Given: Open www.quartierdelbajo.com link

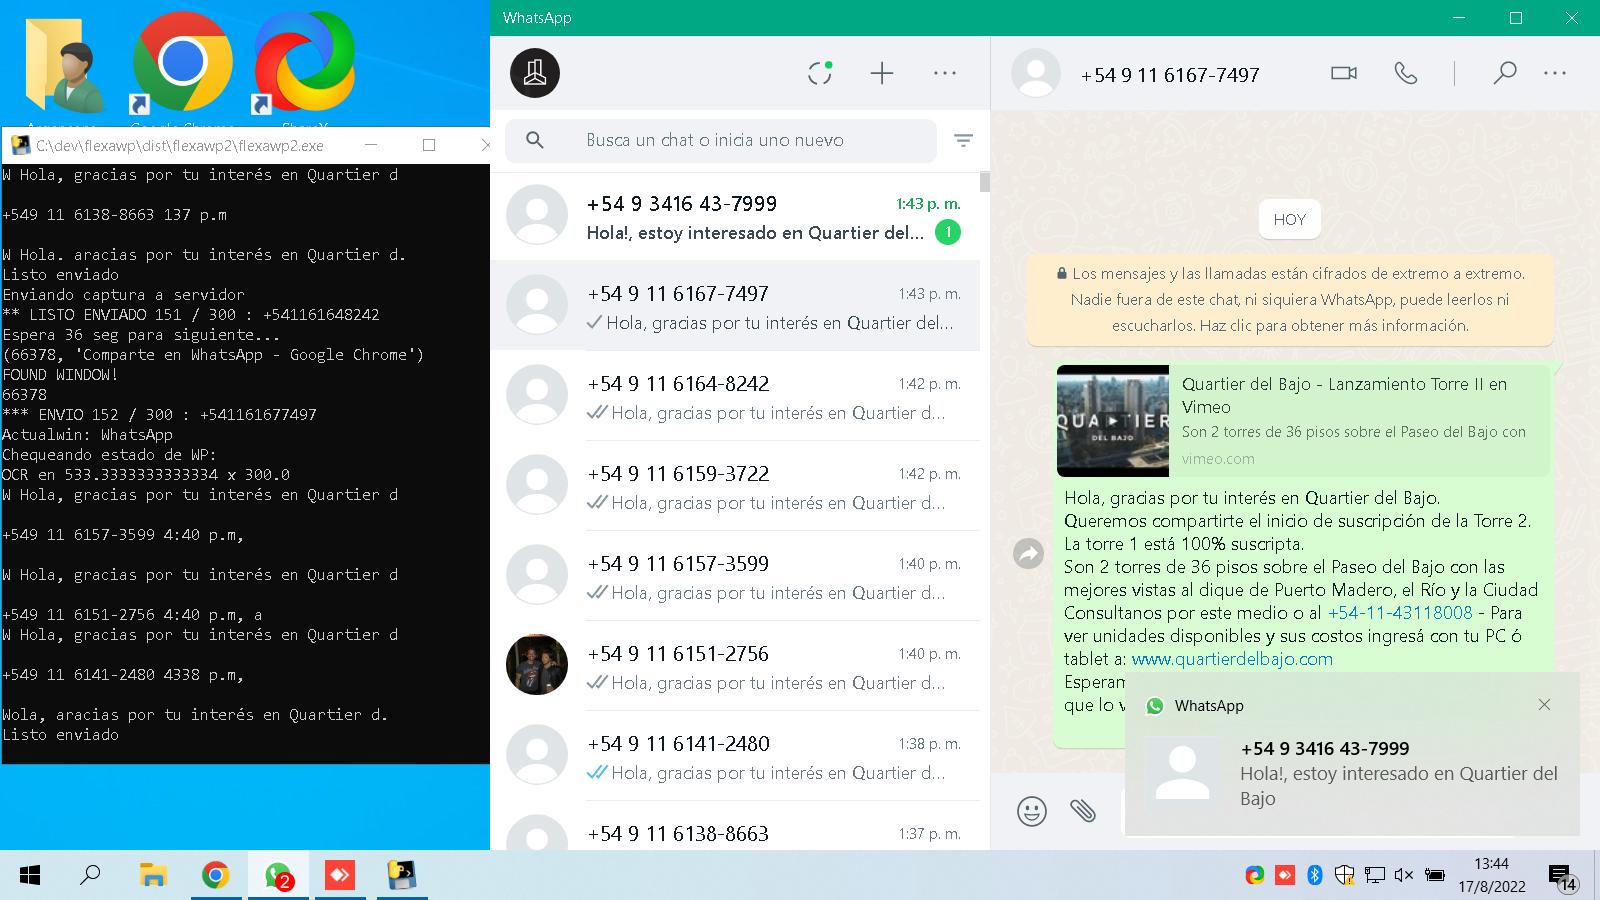Looking at the screenshot, I should [1232, 659].
